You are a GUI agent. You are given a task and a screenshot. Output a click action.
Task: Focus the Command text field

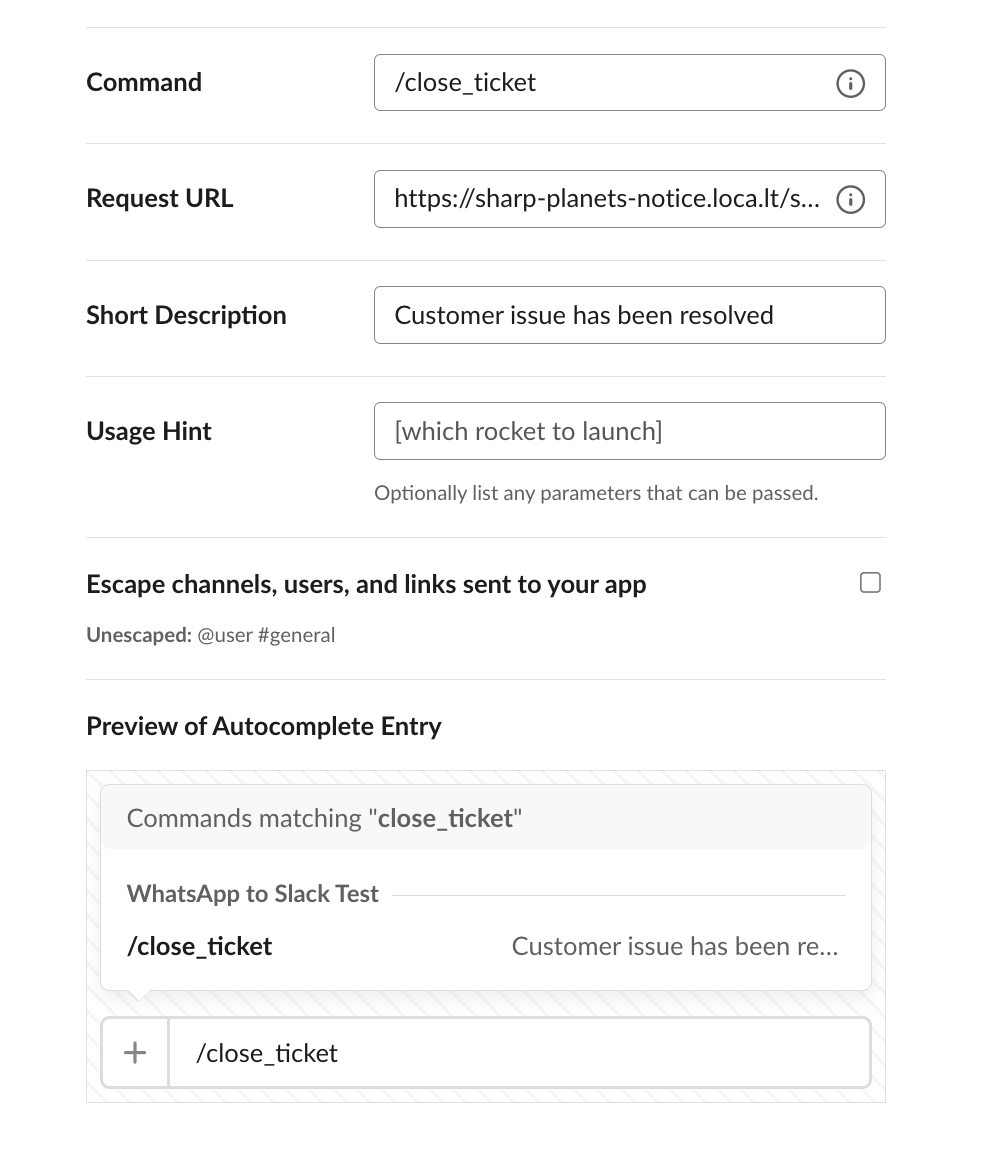tap(600, 82)
